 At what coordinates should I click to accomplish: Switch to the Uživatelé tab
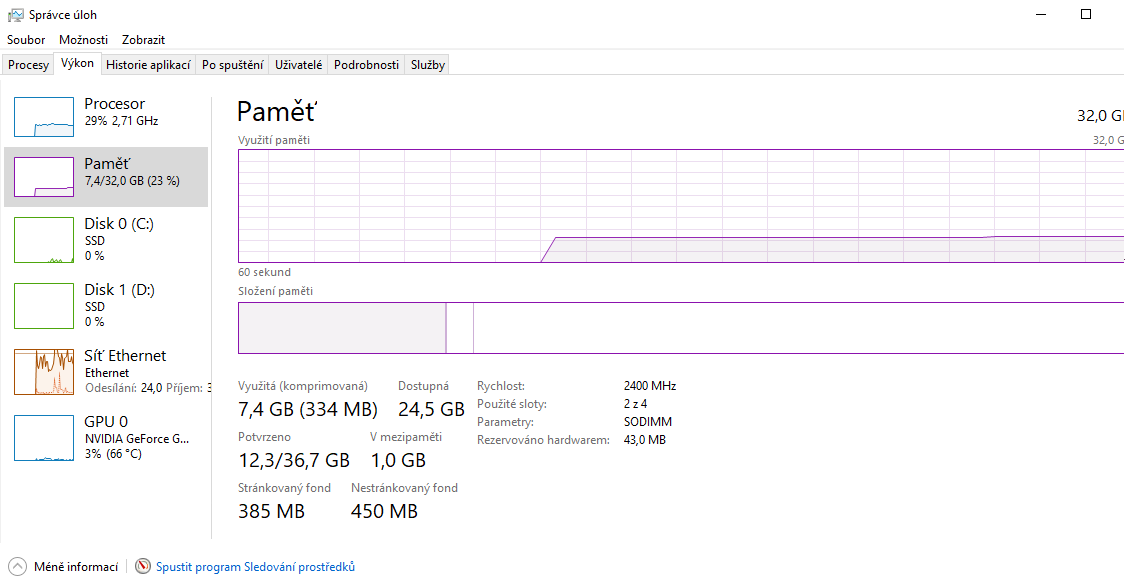pyautogui.click(x=299, y=65)
